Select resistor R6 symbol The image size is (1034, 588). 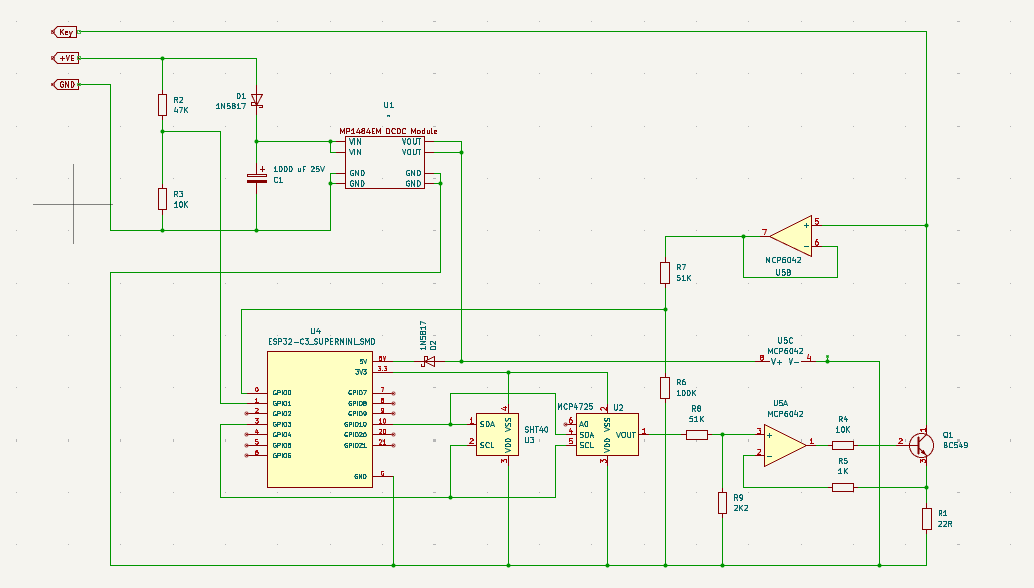pyautogui.click(x=665, y=388)
